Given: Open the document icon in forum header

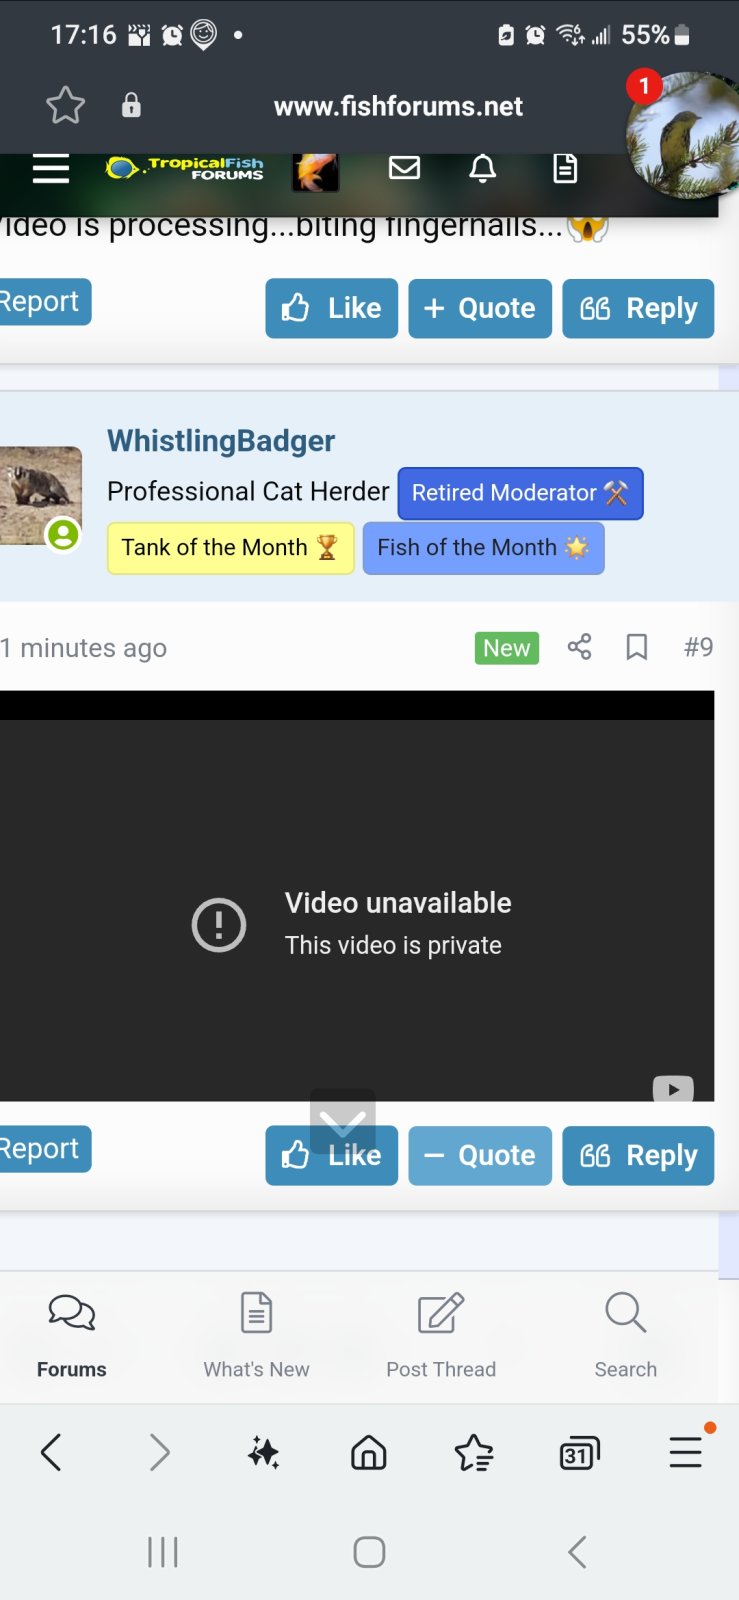Looking at the screenshot, I should [565, 169].
